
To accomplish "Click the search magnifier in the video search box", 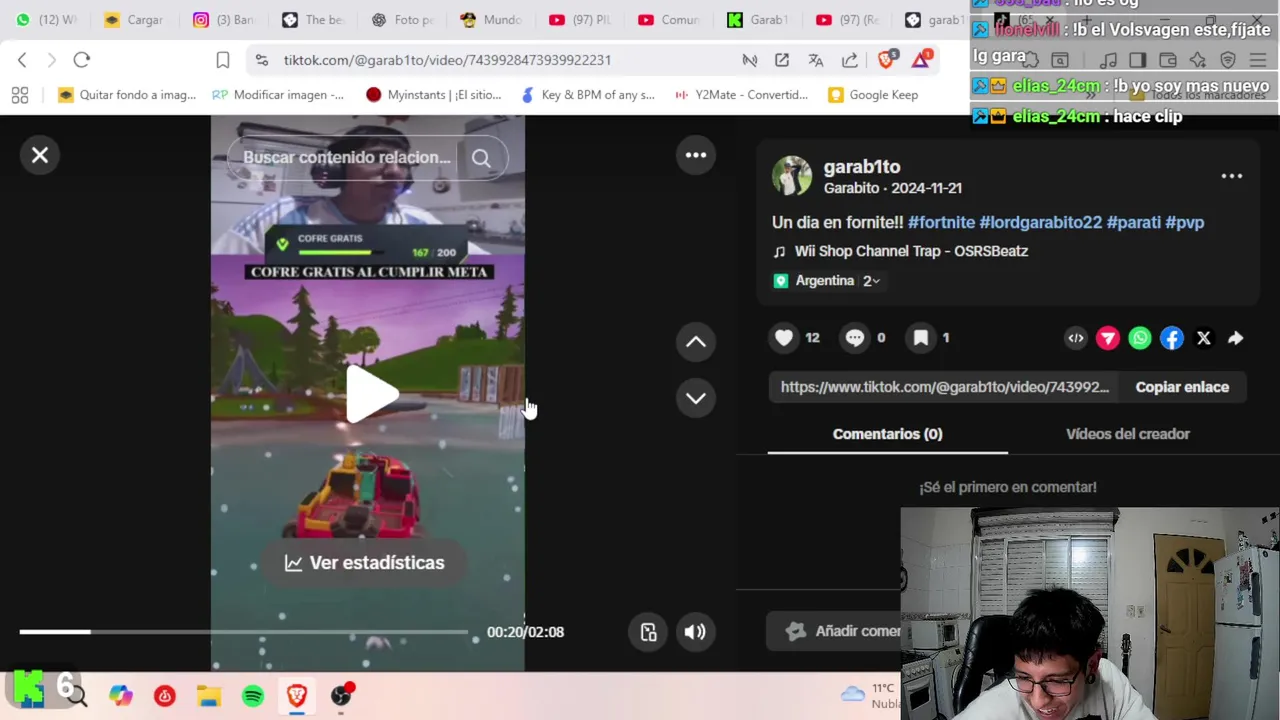I will click(x=481, y=158).
